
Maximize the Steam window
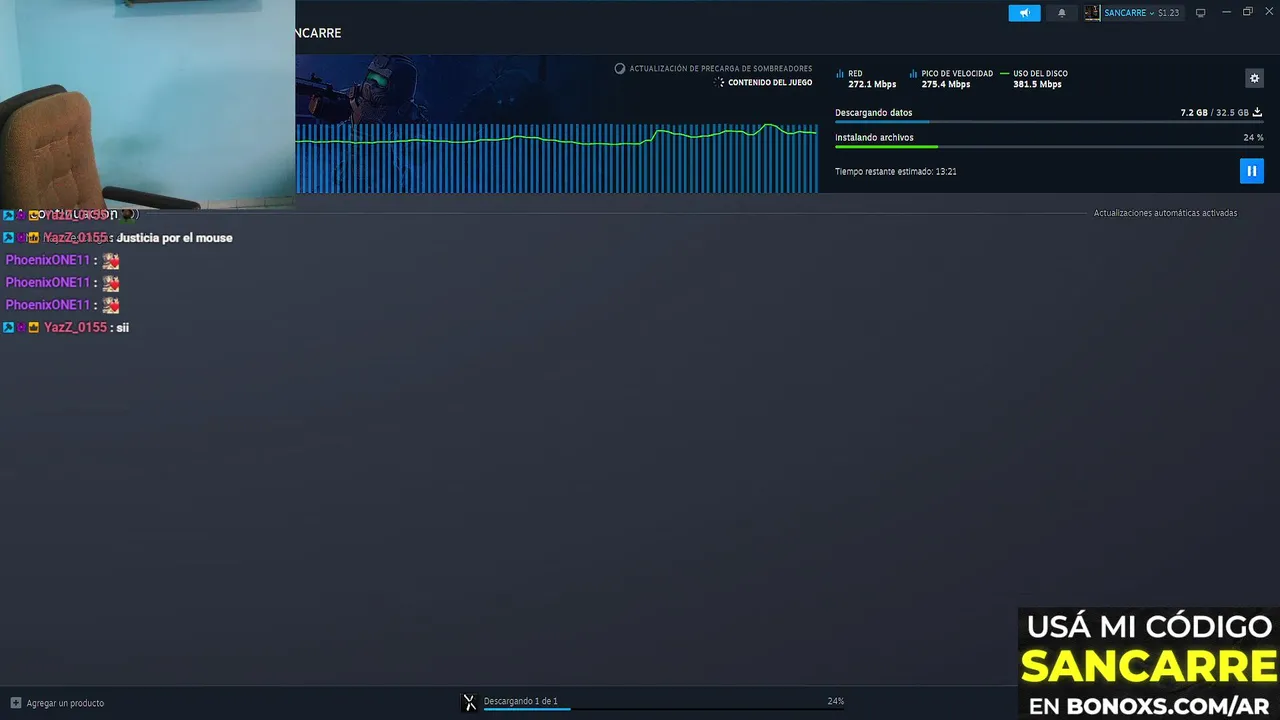(1248, 12)
